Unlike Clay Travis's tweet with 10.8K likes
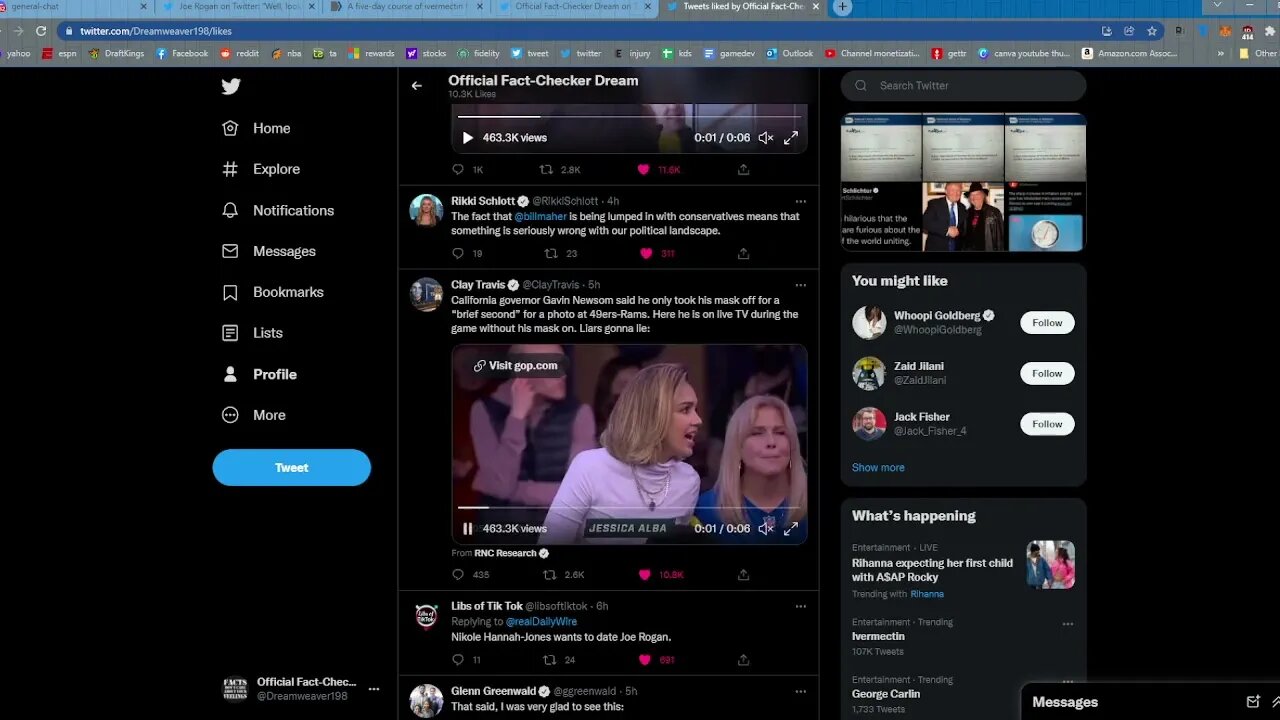 click(645, 575)
